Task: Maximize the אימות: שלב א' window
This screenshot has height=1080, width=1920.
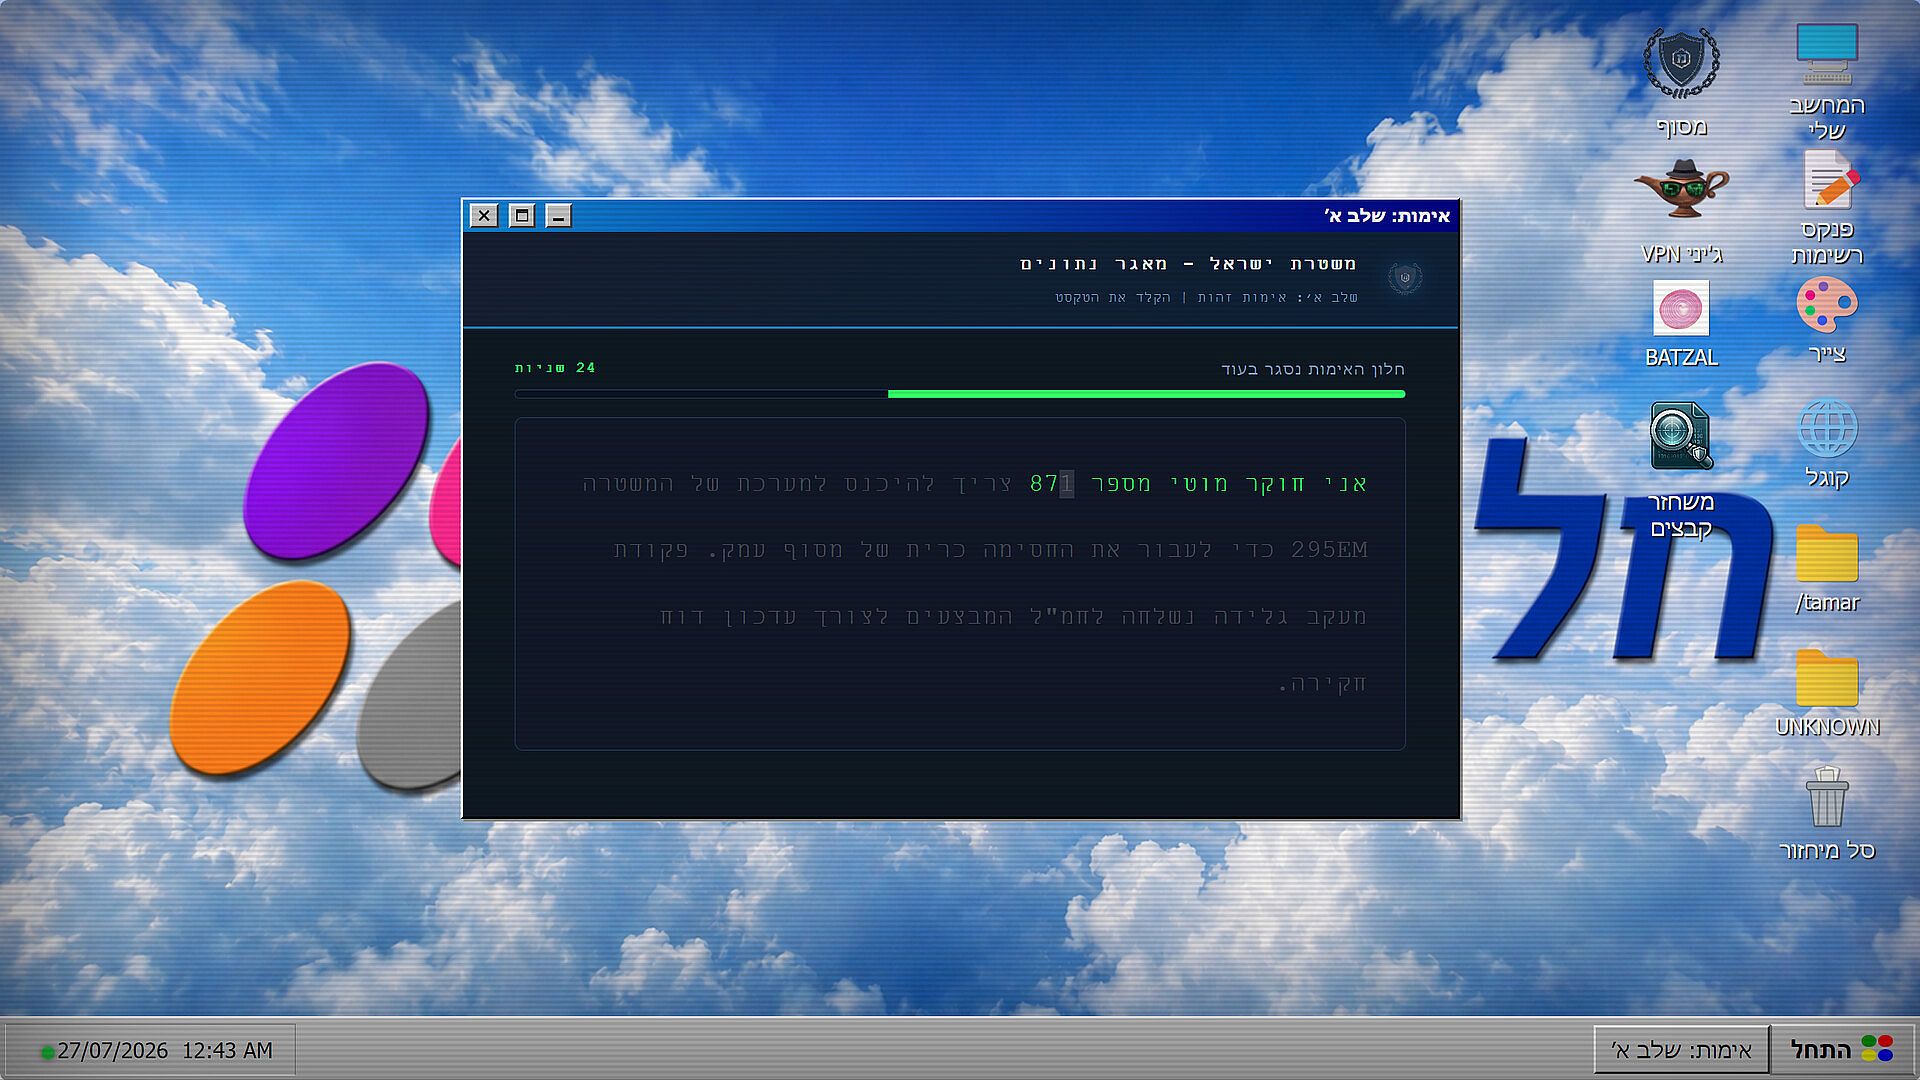Action: click(521, 215)
